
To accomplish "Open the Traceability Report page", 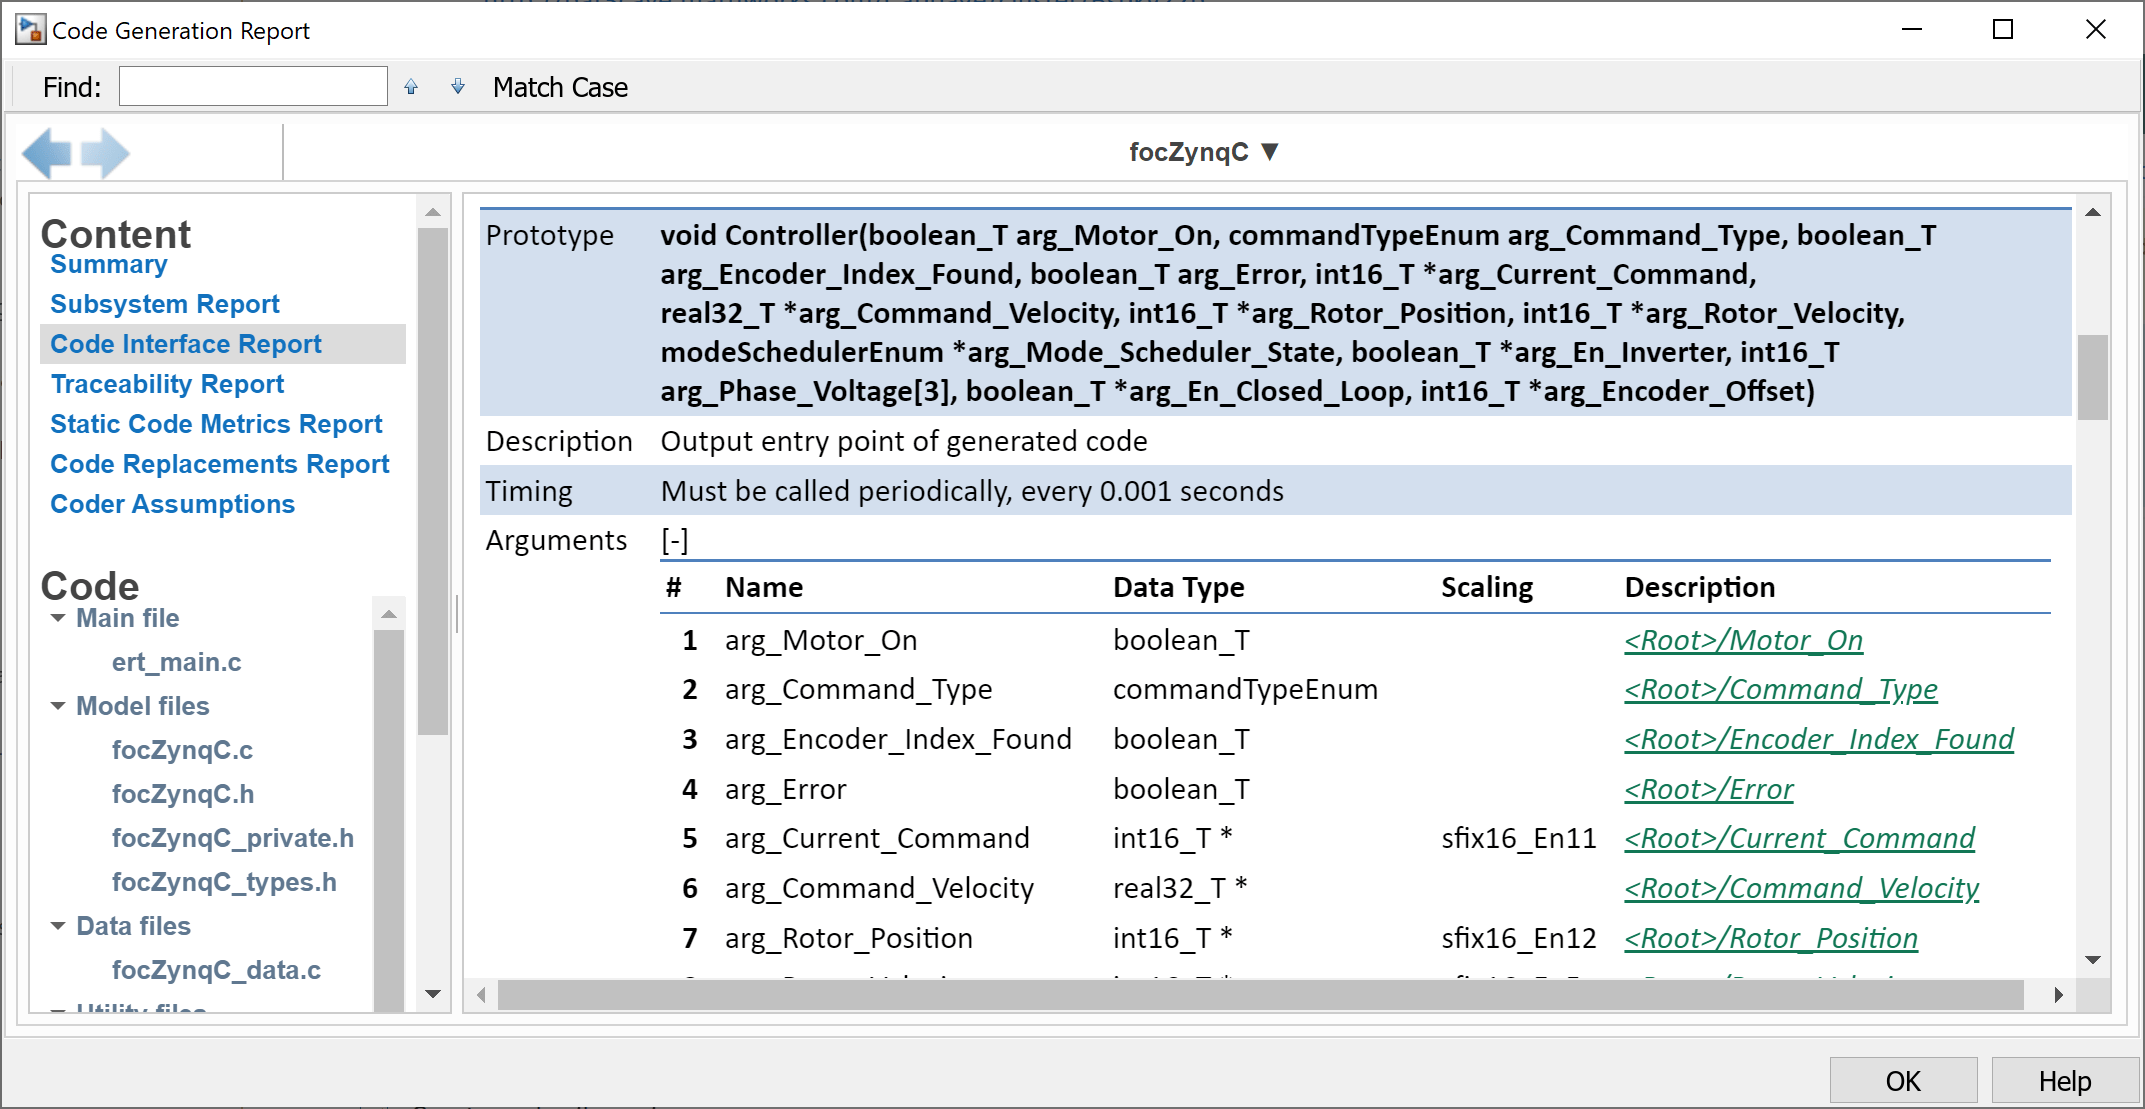I will (x=167, y=384).
